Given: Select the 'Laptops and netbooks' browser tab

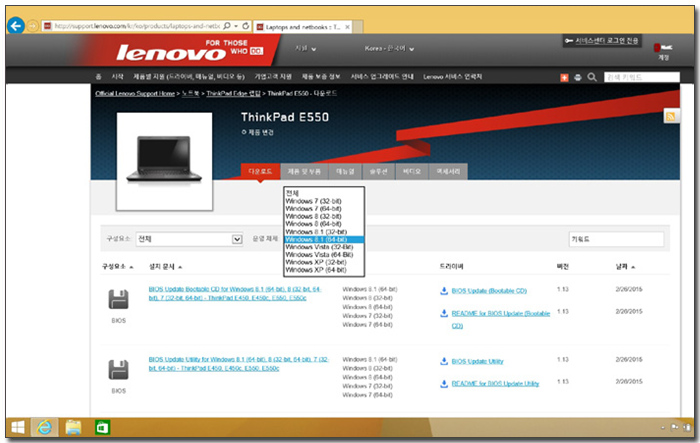Looking at the screenshot, I should (303, 27).
